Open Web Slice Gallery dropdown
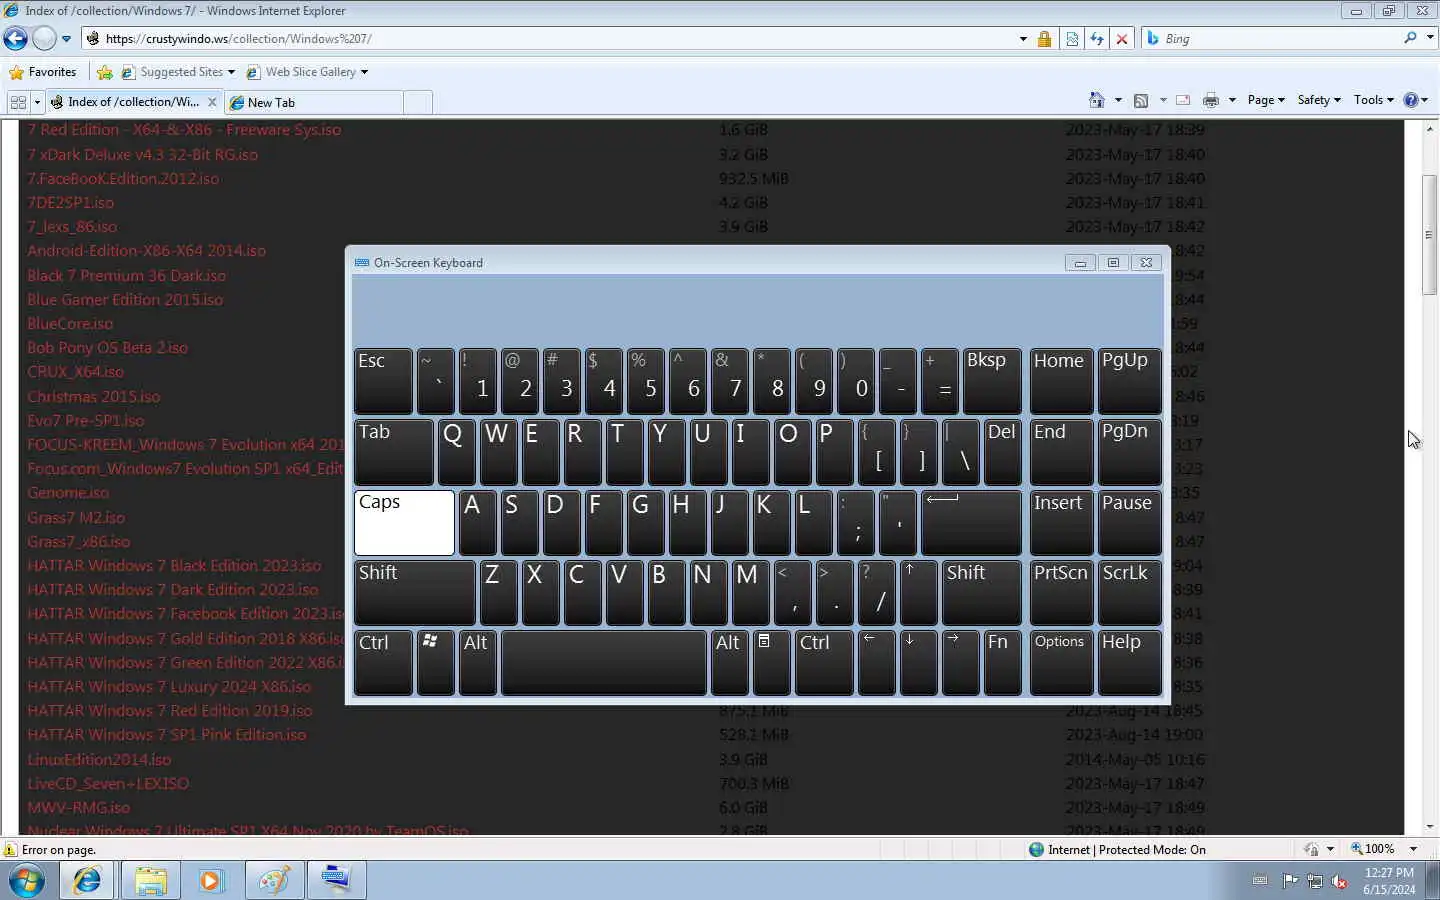The image size is (1440, 900). coord(307,72)
